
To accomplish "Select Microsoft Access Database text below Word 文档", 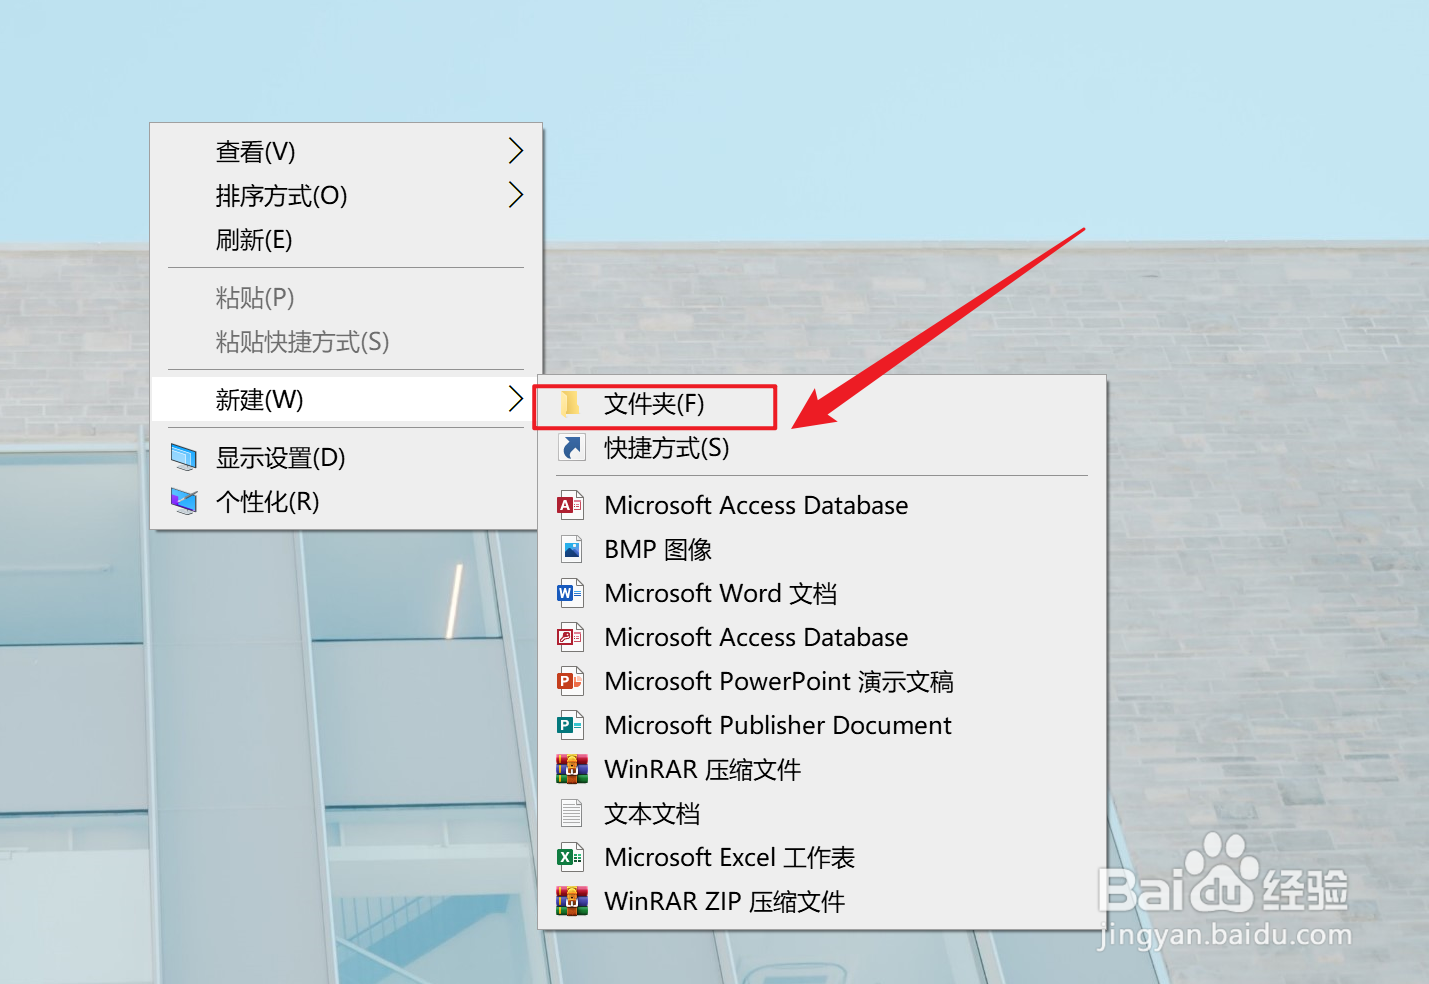I will coord(756,637).
